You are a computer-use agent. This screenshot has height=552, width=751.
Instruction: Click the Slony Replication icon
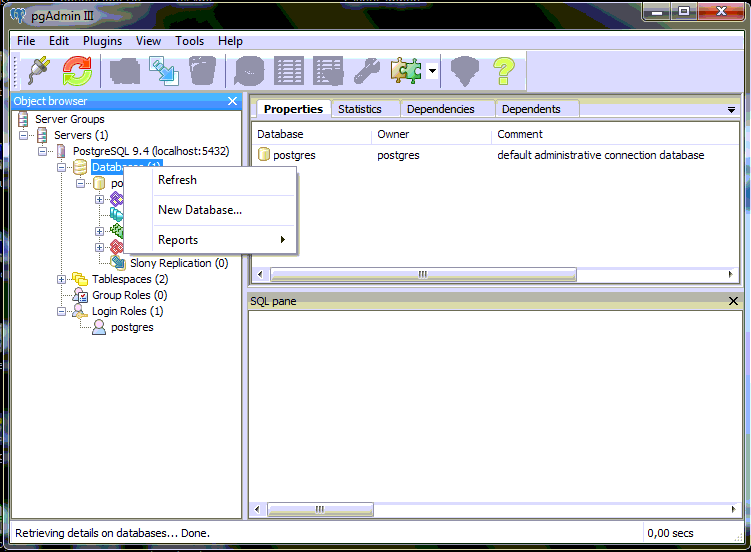[x=118, y=262]
